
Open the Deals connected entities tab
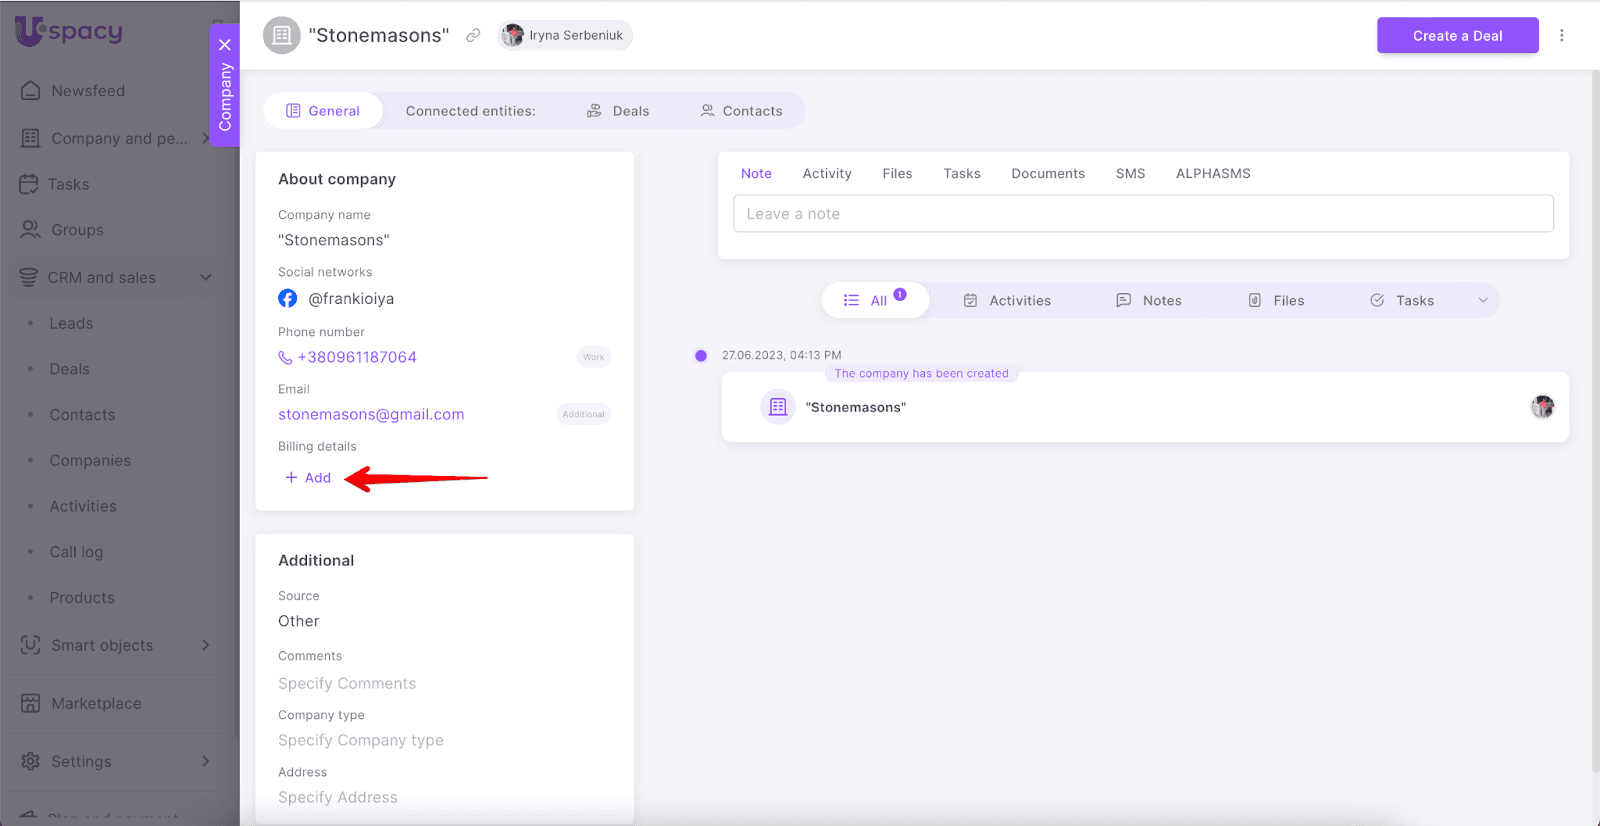(x=618, y=111)
